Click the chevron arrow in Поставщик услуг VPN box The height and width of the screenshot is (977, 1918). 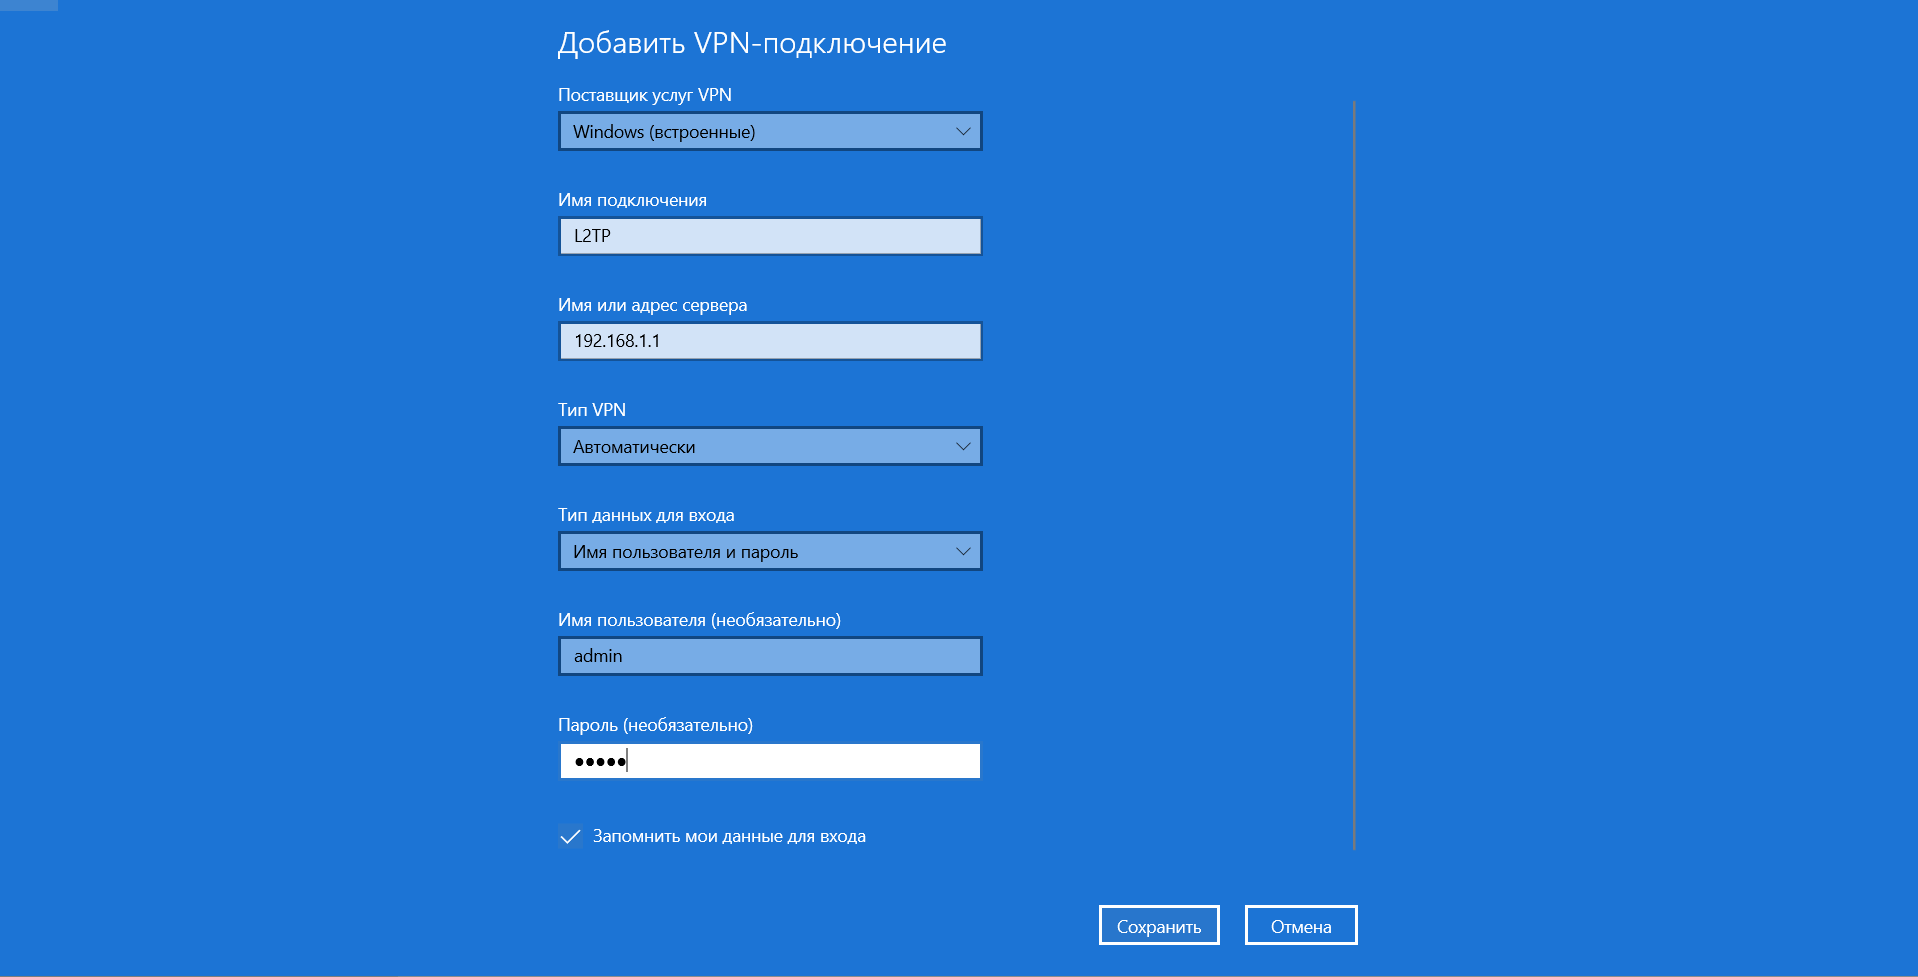coord(962,132)
